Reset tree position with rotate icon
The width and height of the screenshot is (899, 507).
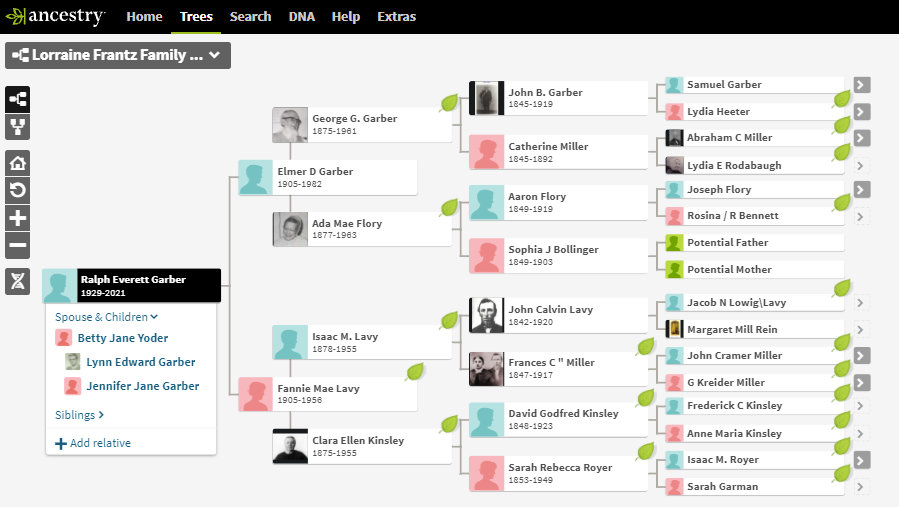pos(18,190)
